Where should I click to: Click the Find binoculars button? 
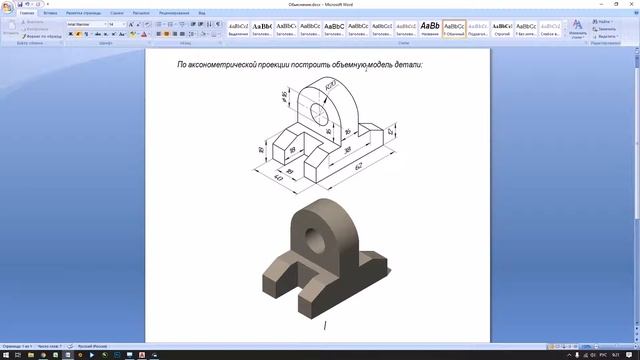coord(603,22)
